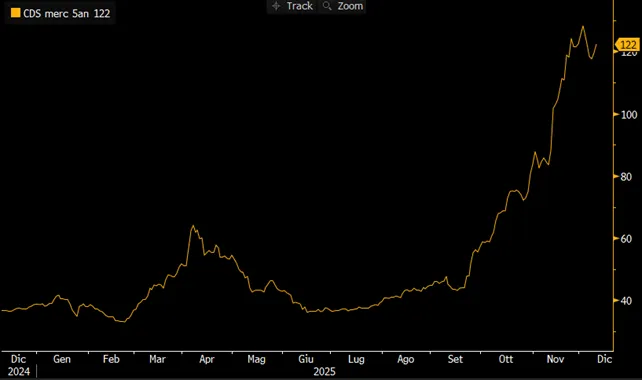Click the Gen month axis label
This screenshot has width=642, height=380.
click(x=62, y=359)
